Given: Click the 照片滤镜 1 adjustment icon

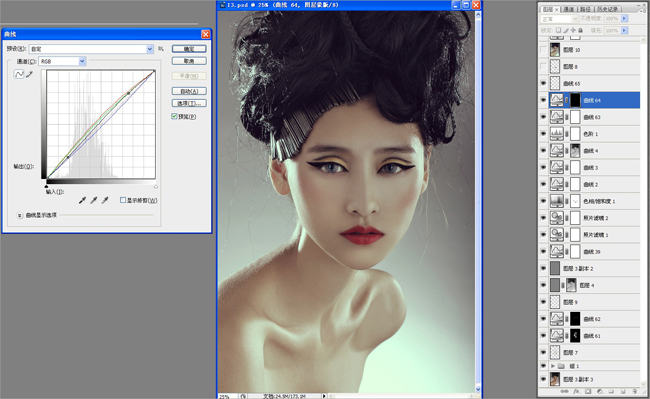Looking at the screenshot, I should click(556, 235).
